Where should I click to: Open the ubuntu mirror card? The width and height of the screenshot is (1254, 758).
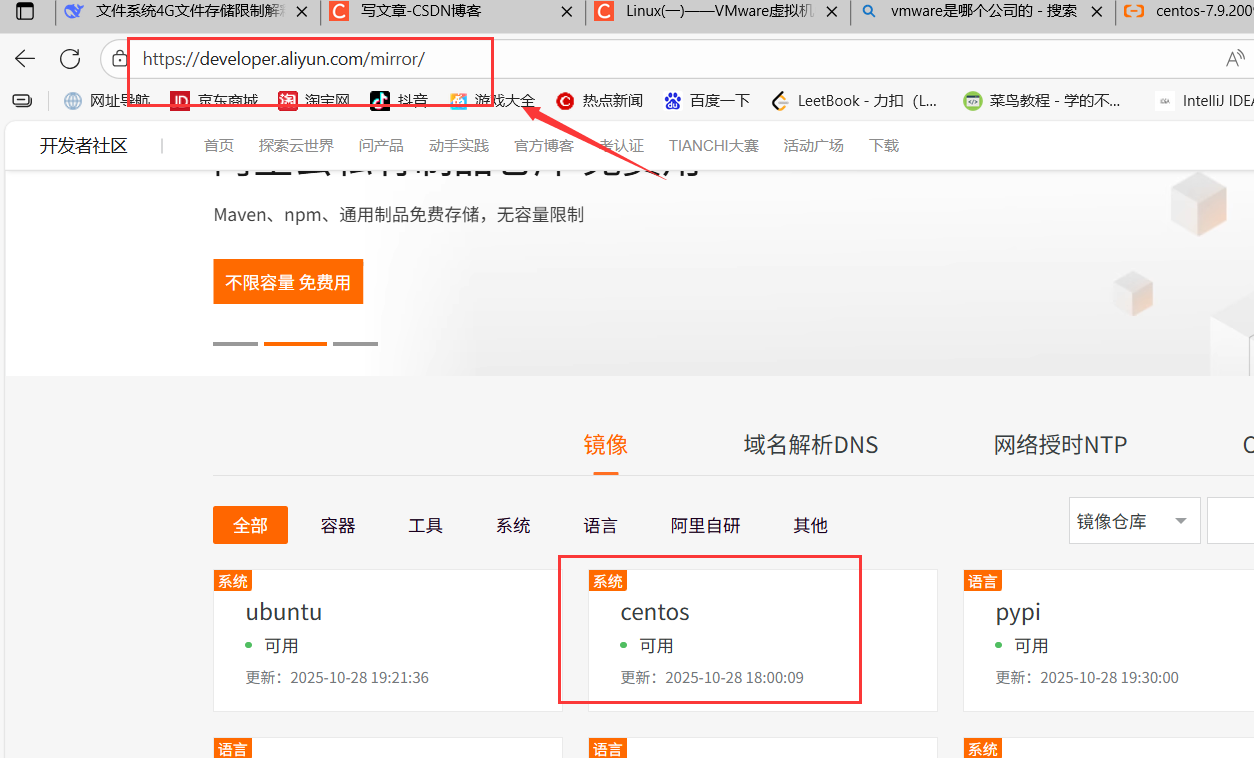click(388, 640)
